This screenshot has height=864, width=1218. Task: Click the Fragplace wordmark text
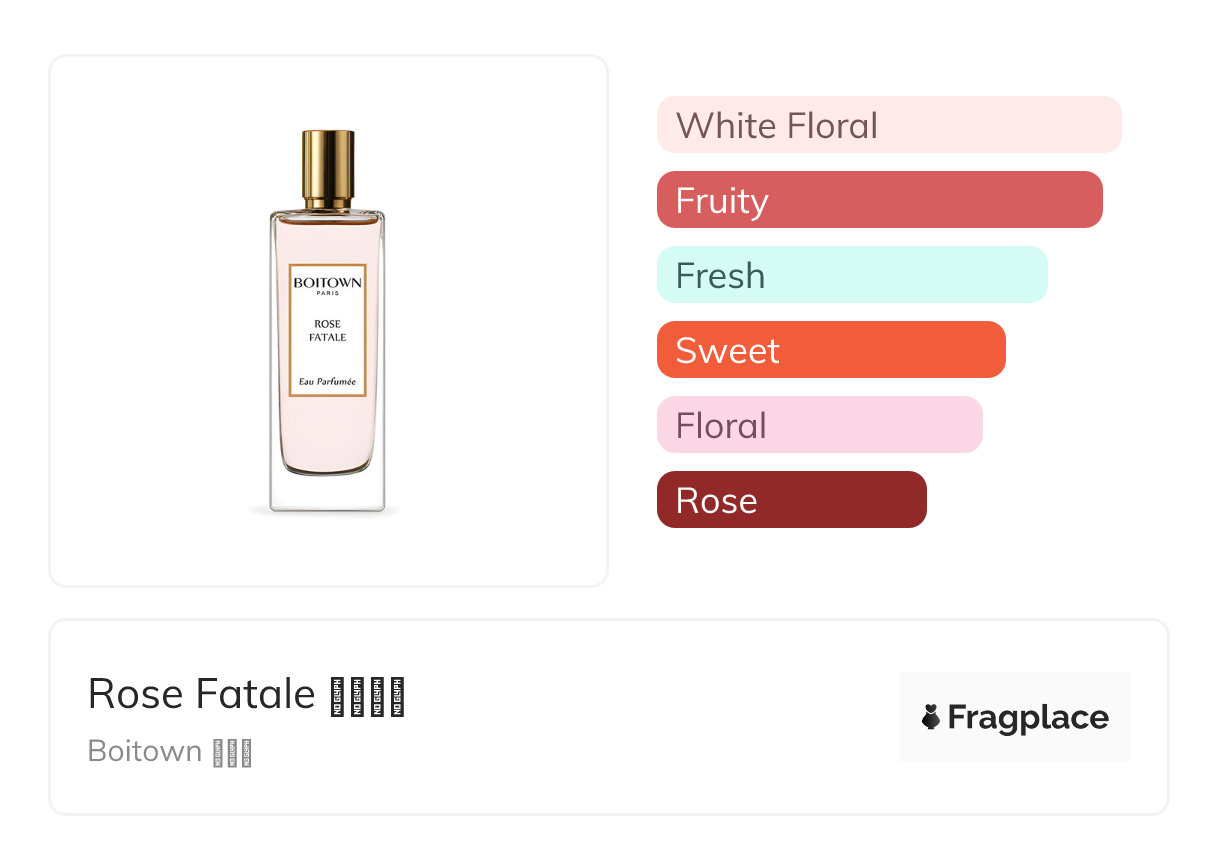(x=1028, y=717)
